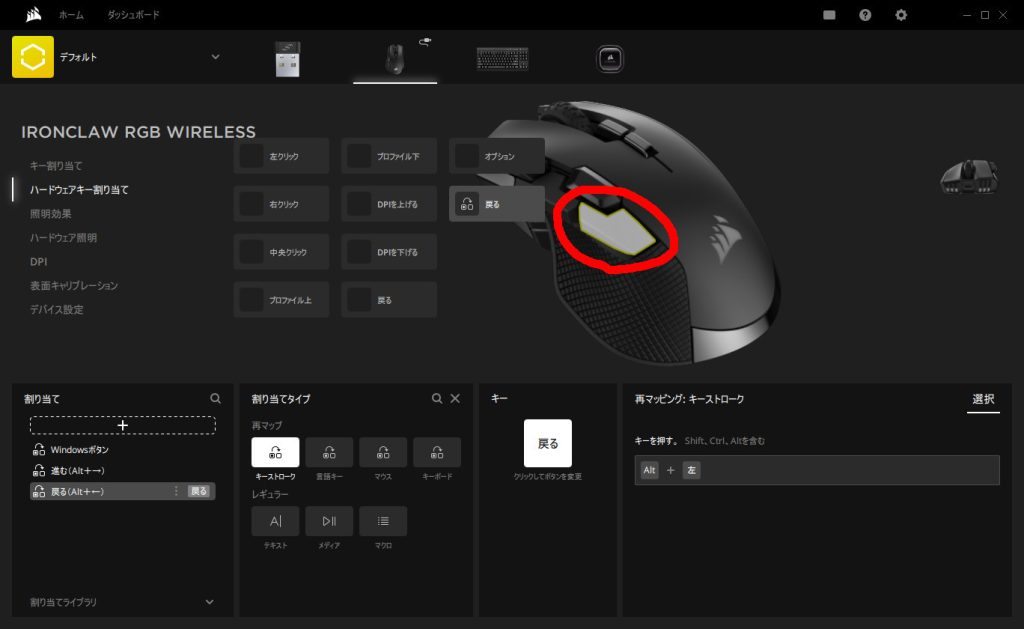Select the keyboard device thumbnail

pos(502,59)
